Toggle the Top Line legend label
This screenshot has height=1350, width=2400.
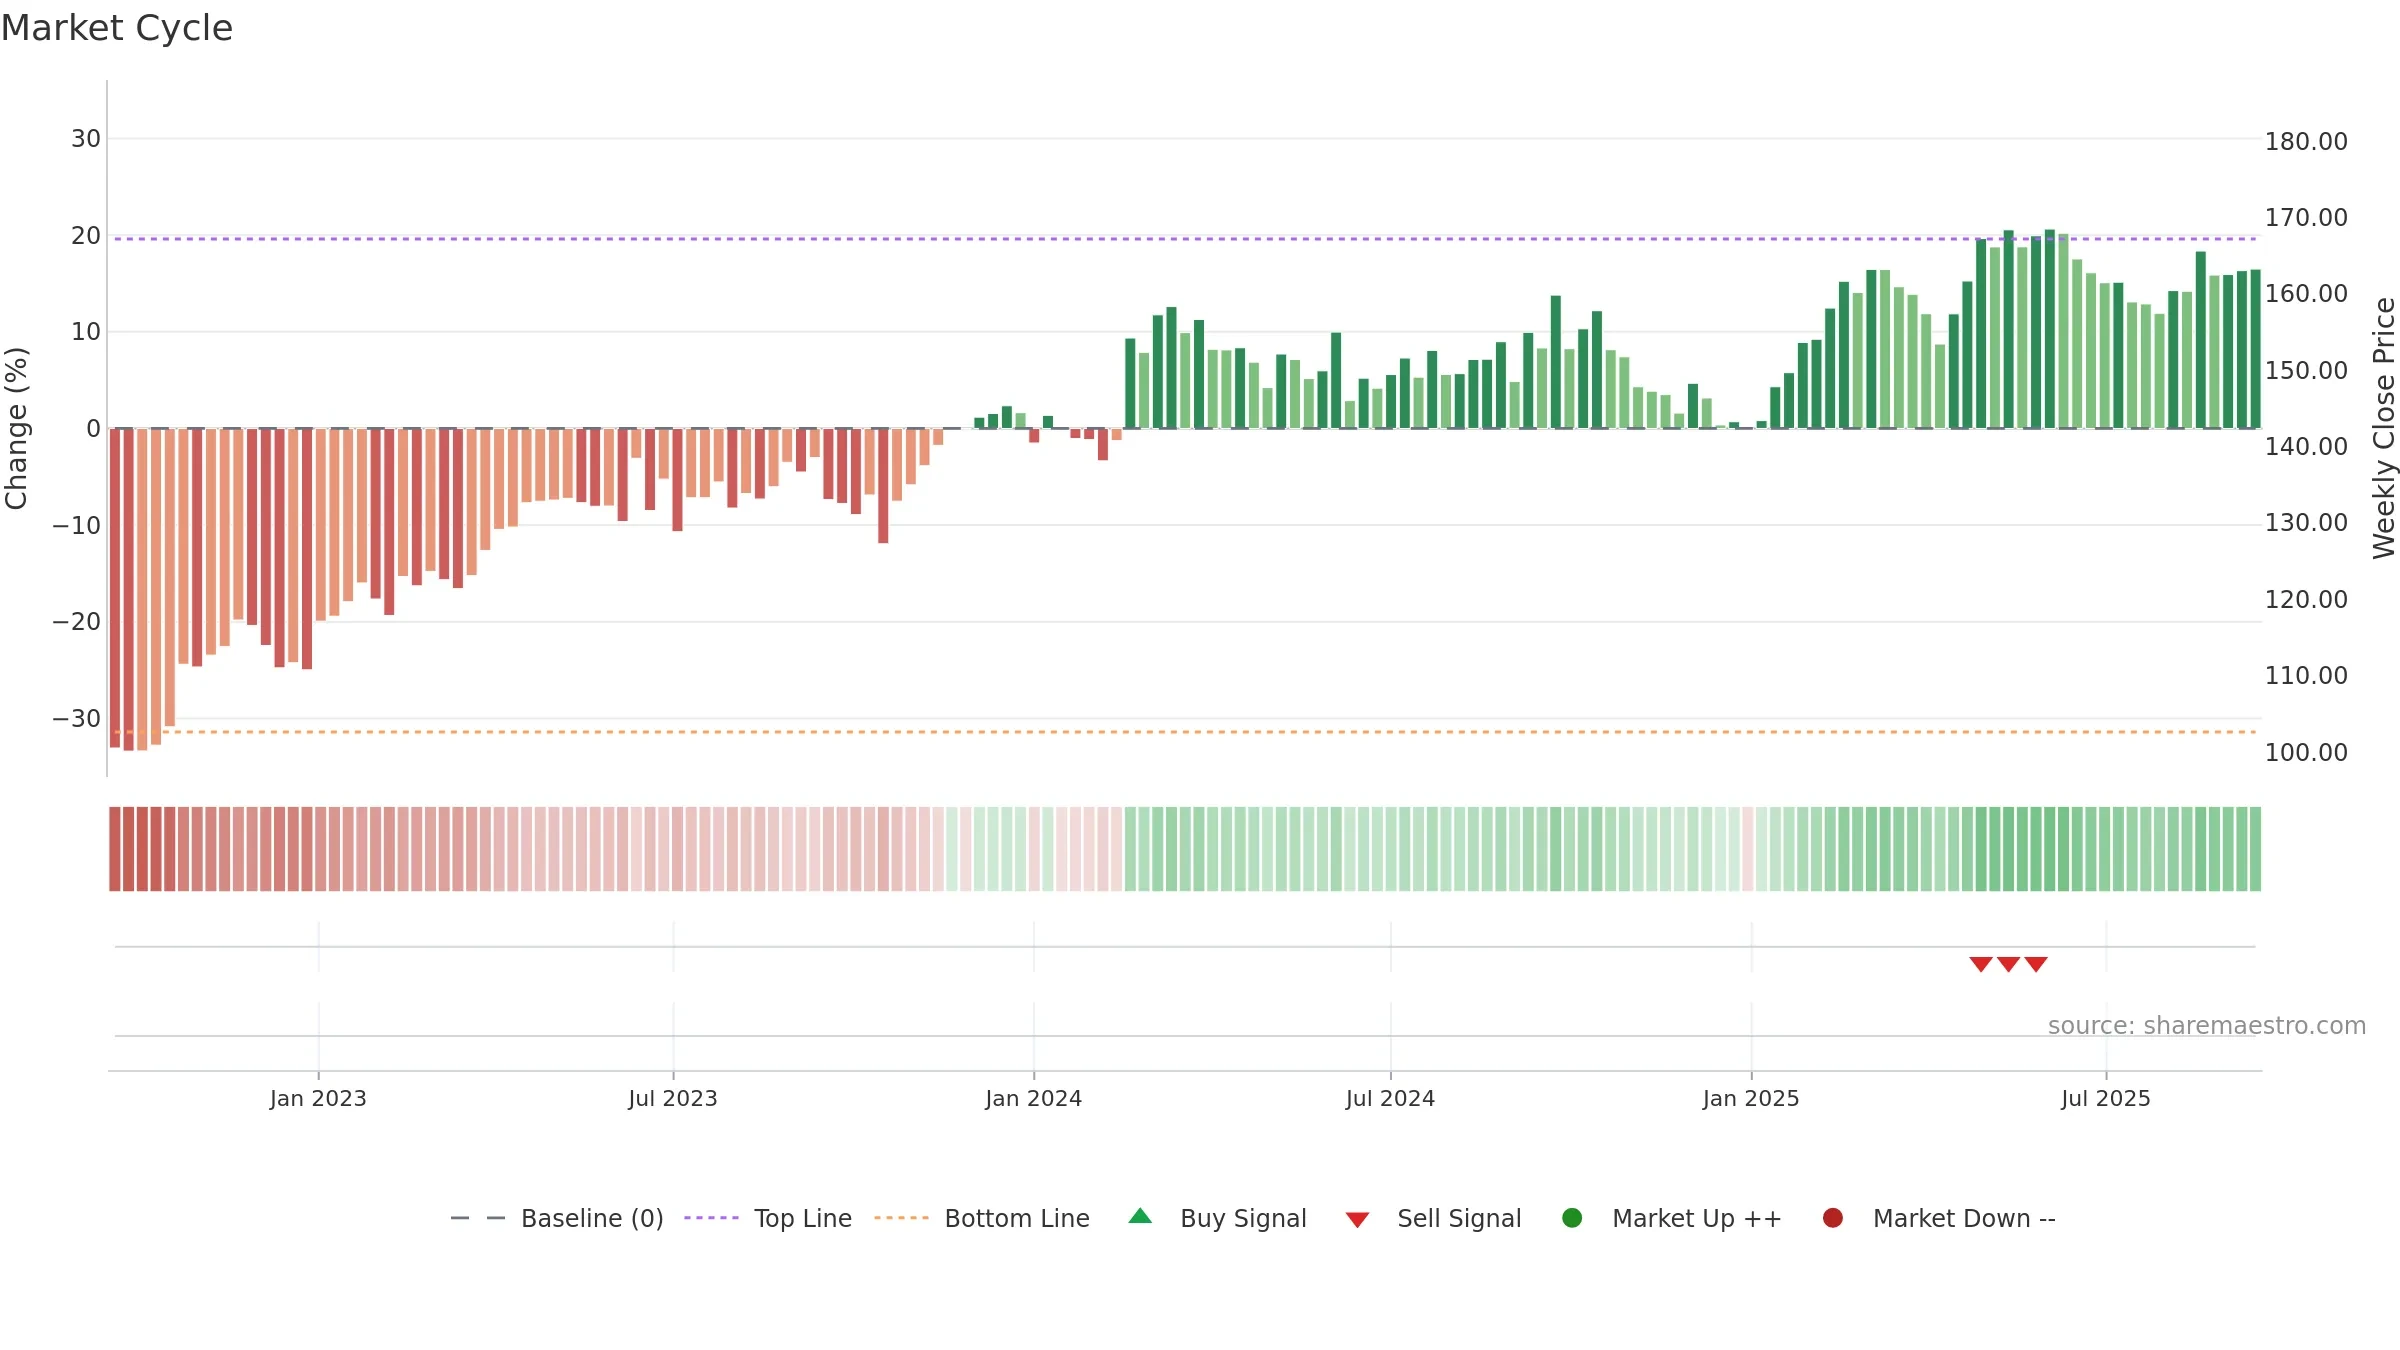[x=803, y=1218]
